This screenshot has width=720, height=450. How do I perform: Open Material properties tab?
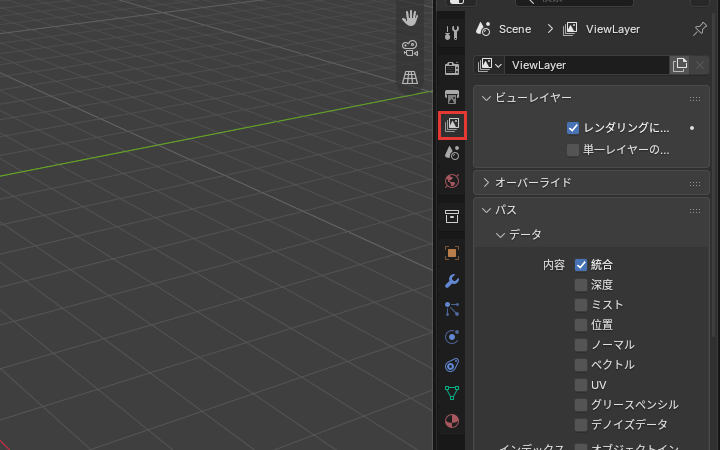pos(452,421)
